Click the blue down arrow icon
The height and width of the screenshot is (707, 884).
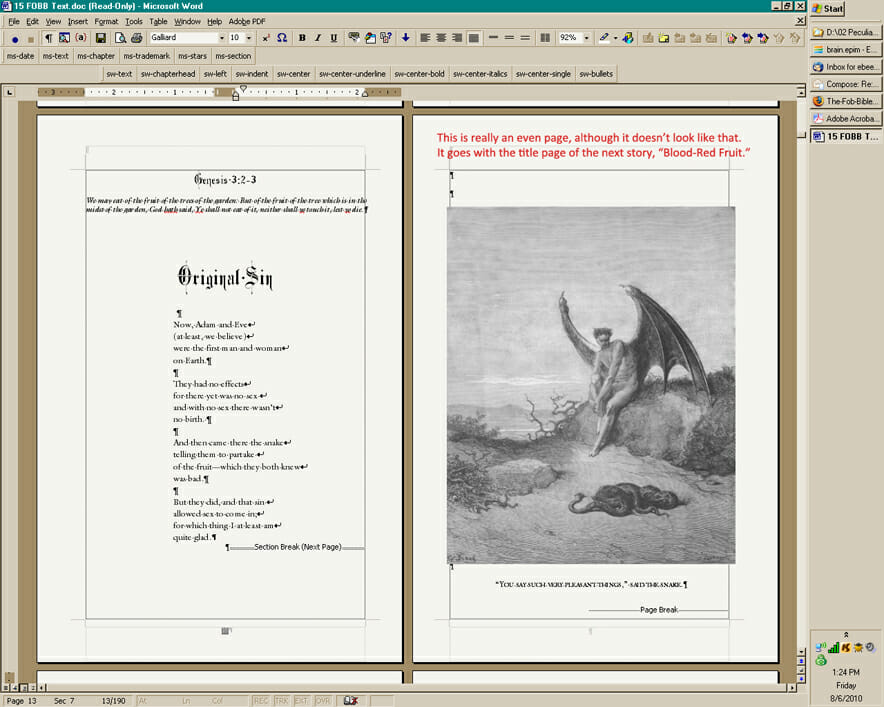405,38
